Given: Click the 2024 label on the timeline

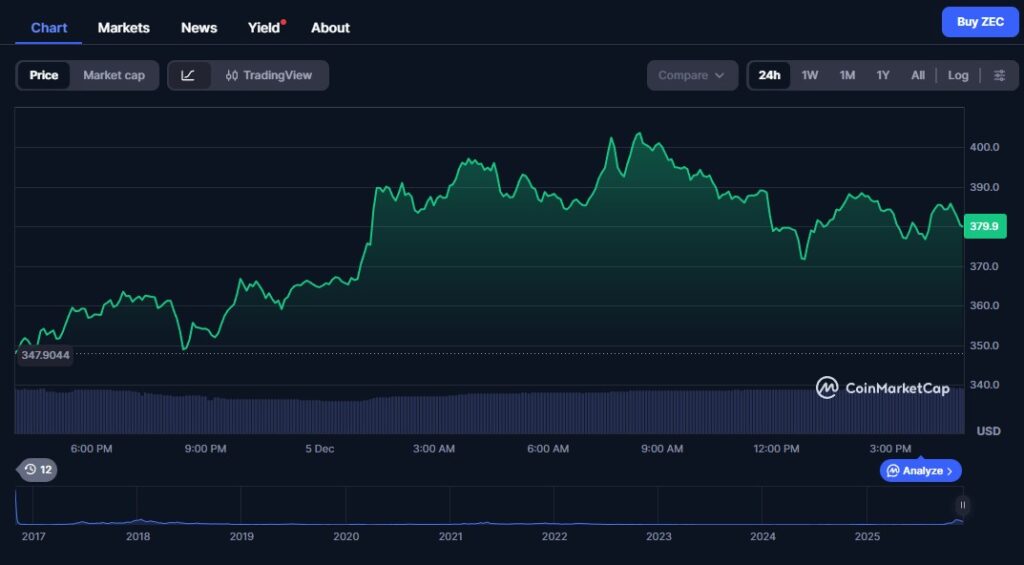Looking at the screenshot, I should point(763,536).
